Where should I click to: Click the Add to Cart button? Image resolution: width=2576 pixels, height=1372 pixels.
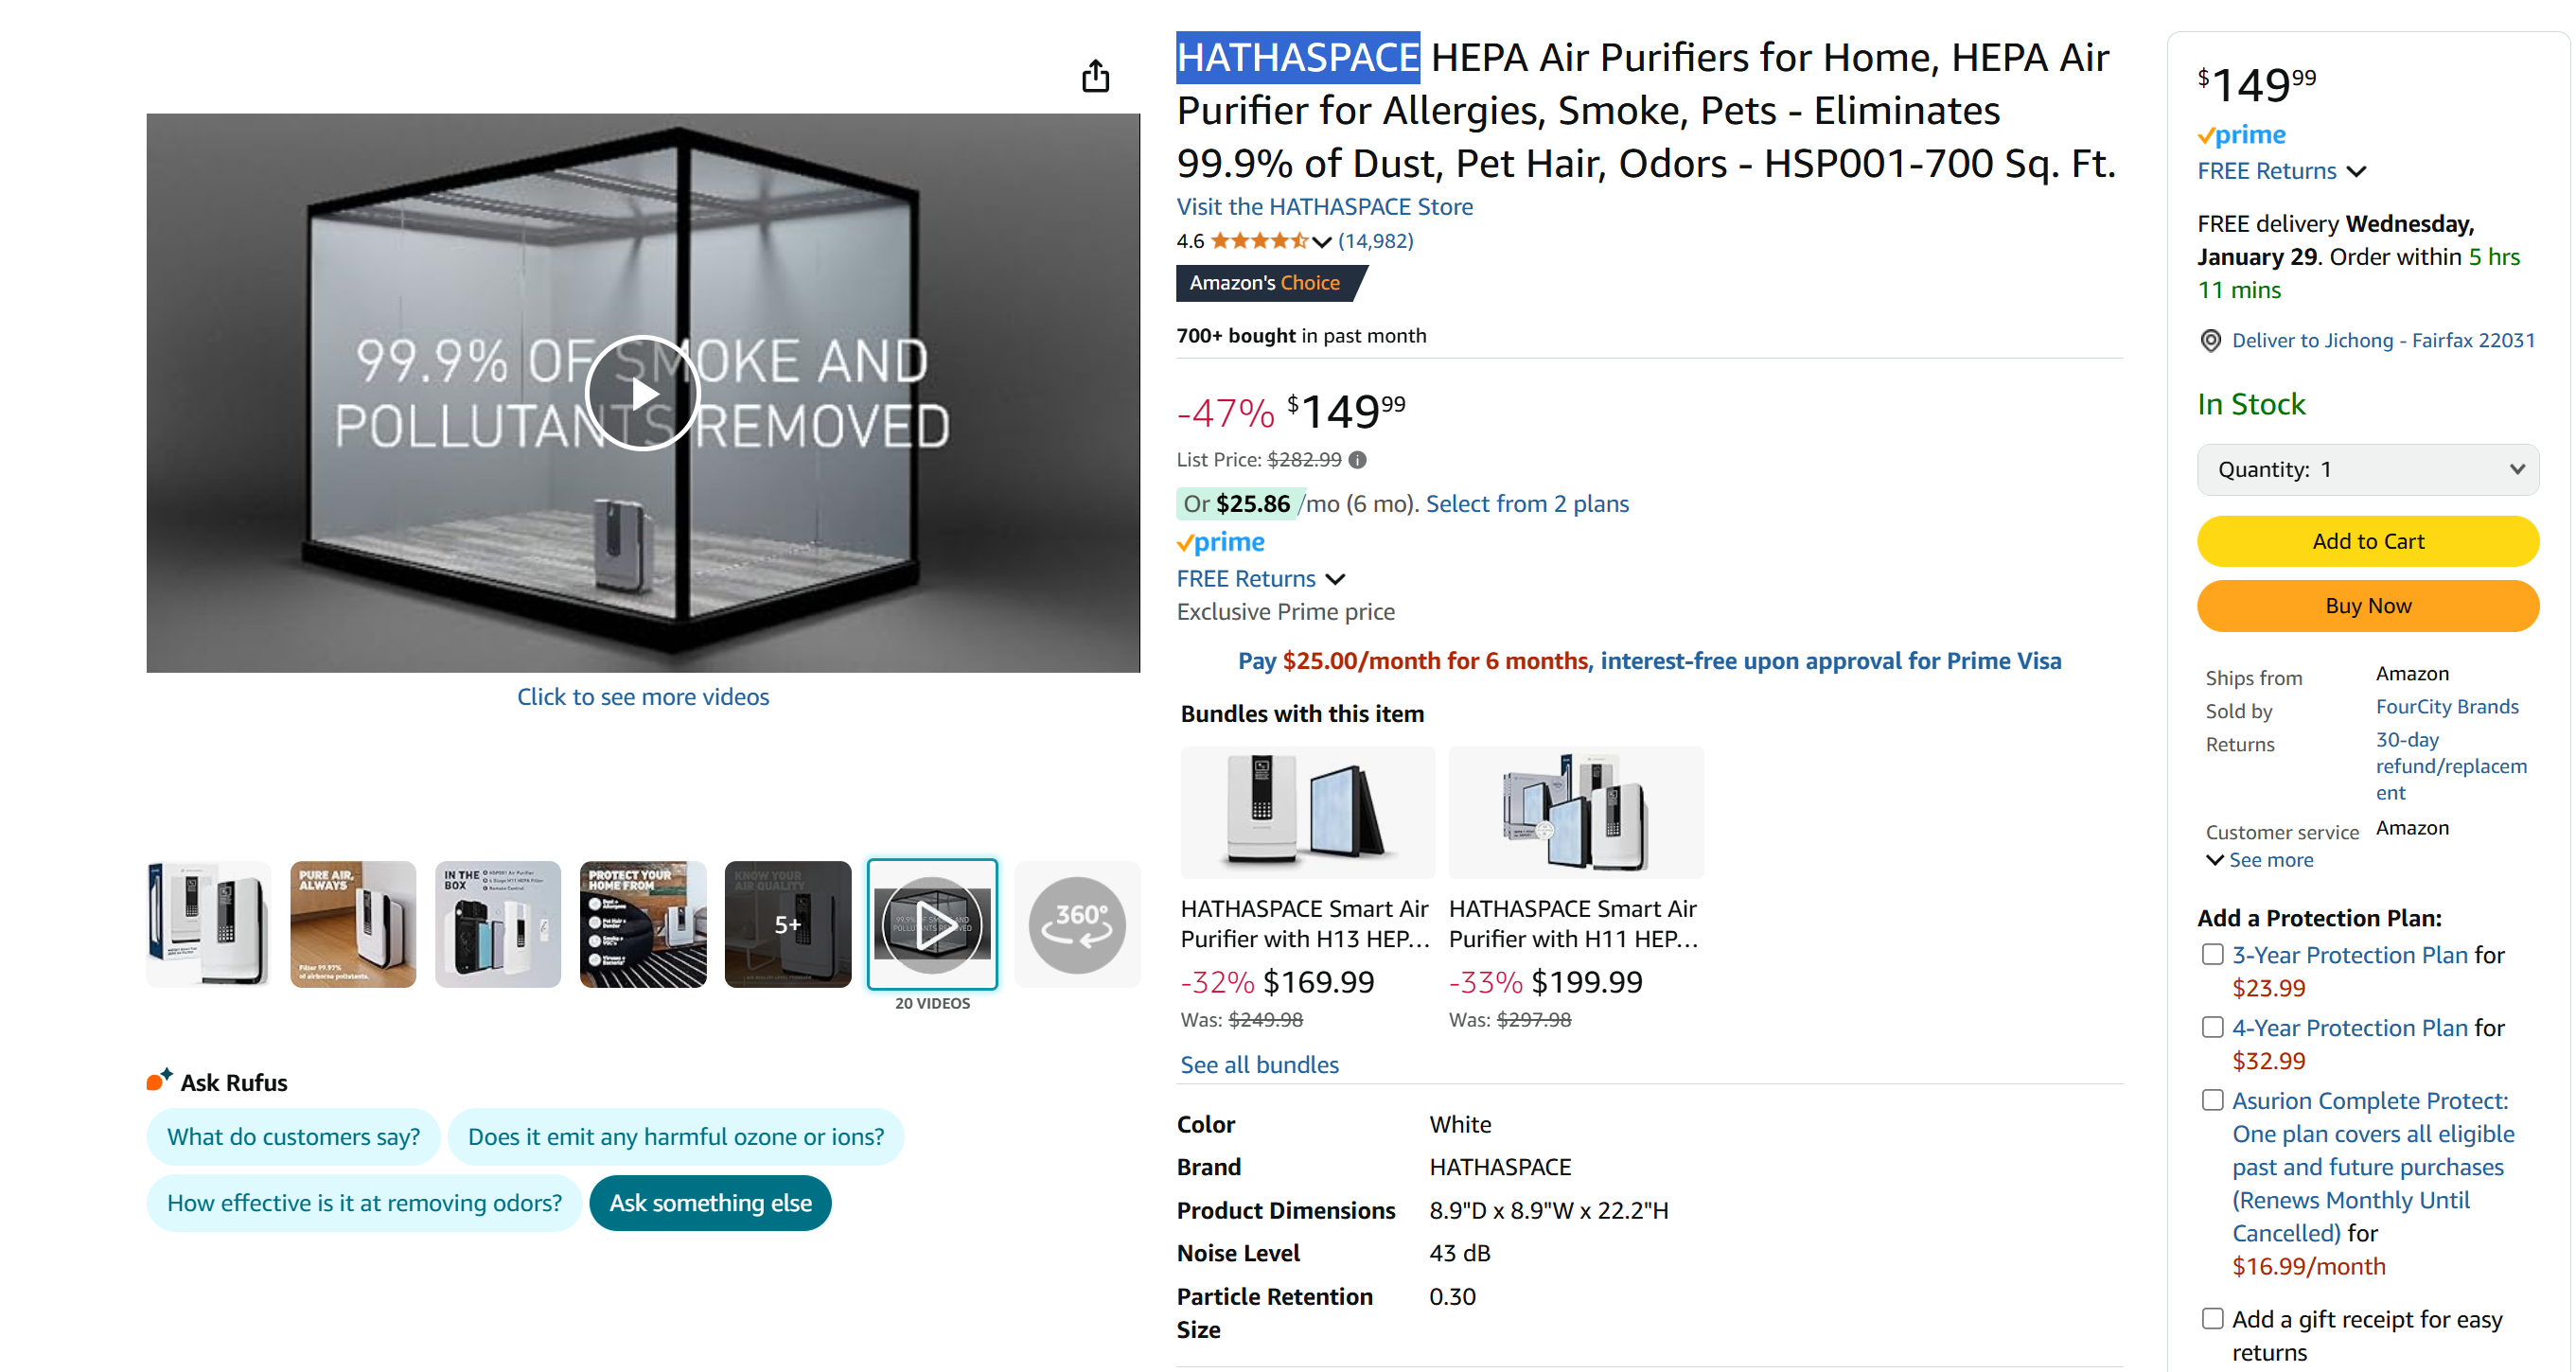(2367, 542)
